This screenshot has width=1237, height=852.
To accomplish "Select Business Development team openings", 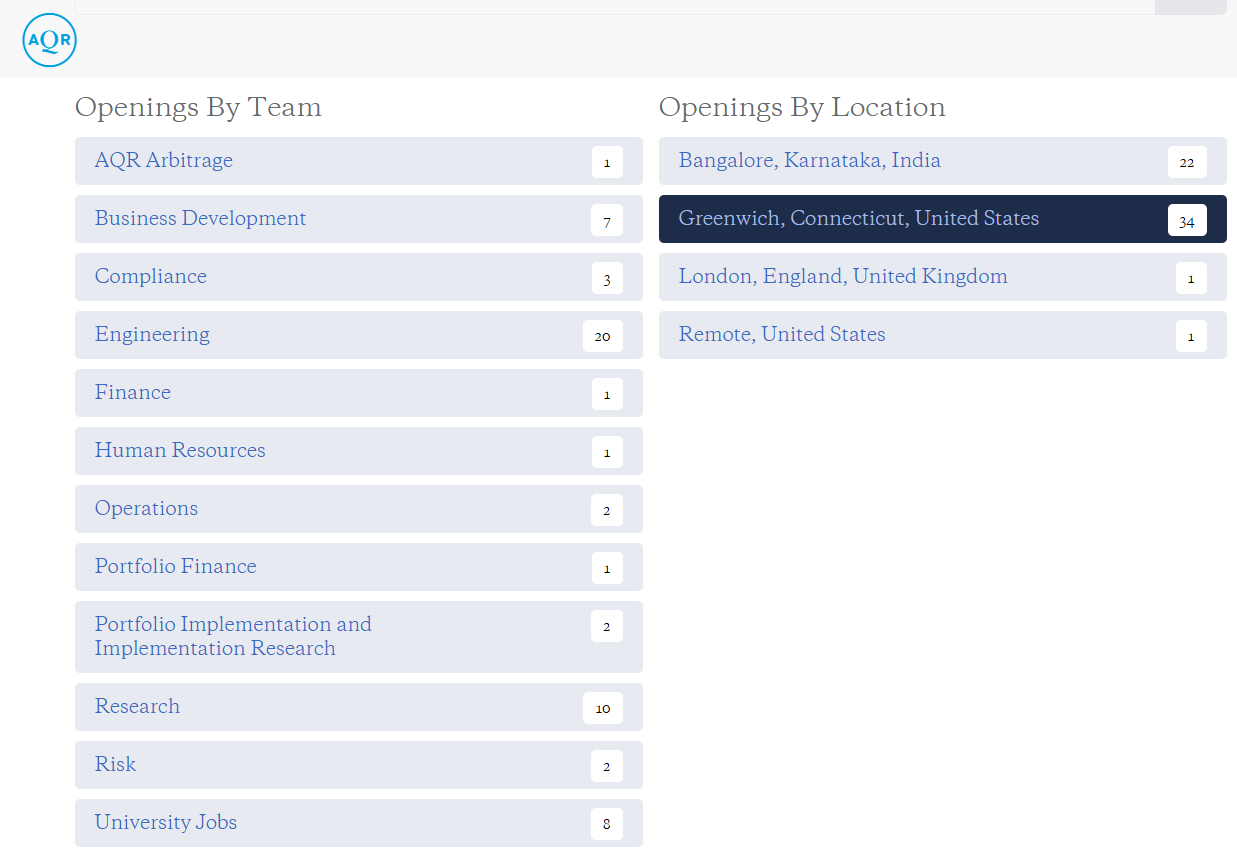I will point(200,219).
